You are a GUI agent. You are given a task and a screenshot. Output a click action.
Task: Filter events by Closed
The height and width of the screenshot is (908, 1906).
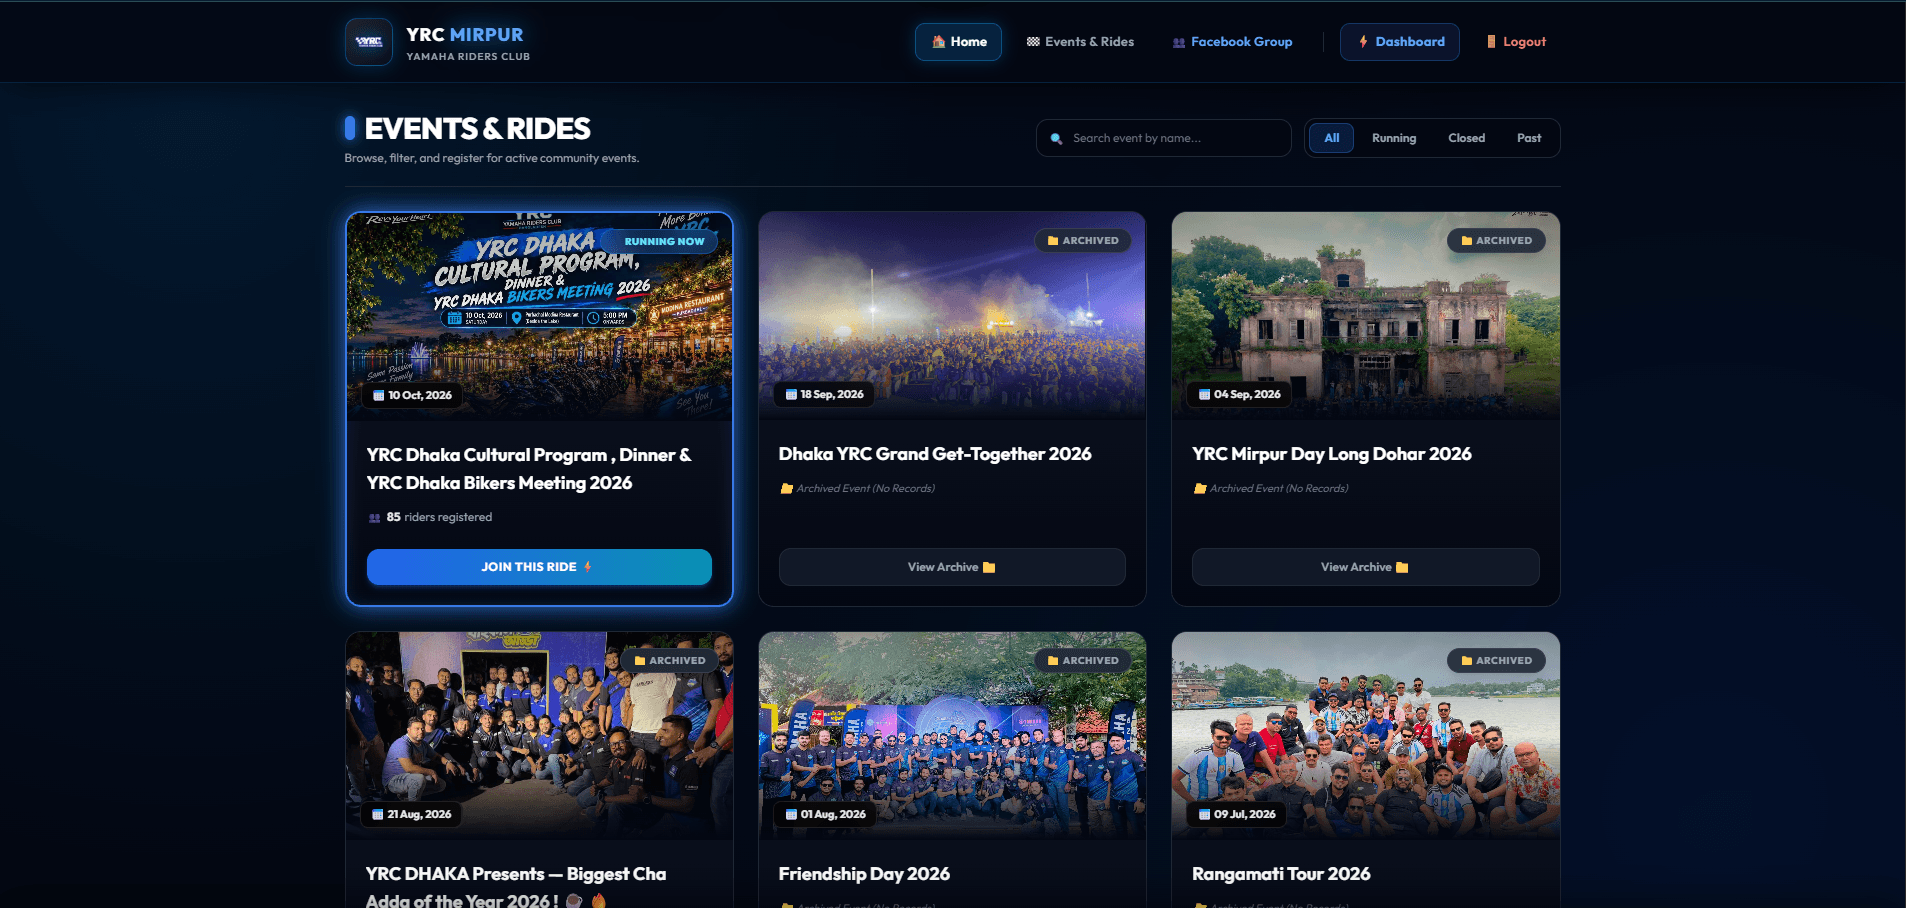(1466, 138)
